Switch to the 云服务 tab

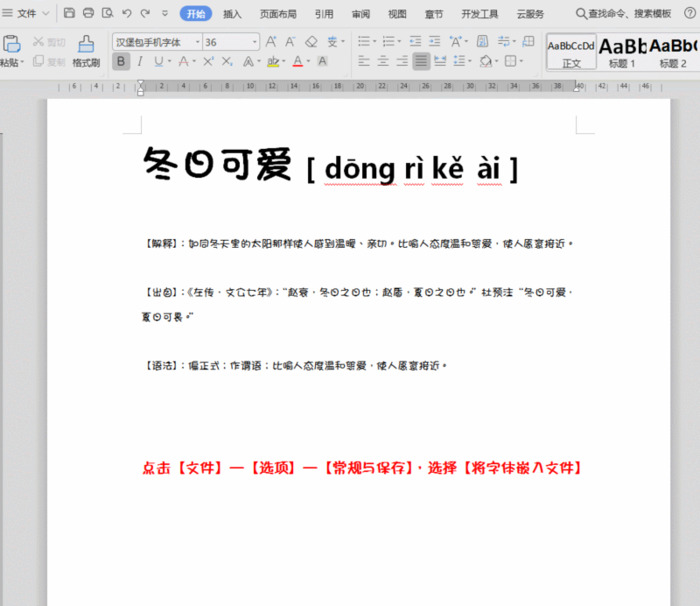530,14
